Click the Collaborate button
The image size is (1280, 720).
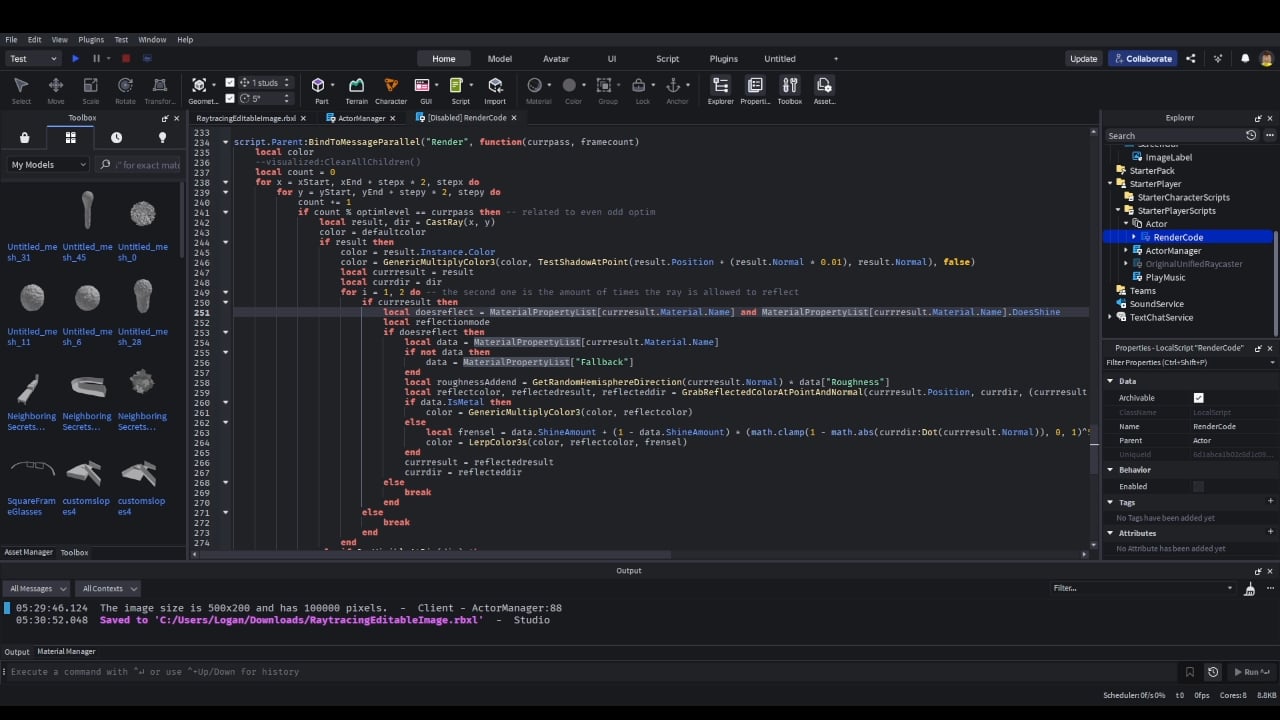(x=1143, y=59)
